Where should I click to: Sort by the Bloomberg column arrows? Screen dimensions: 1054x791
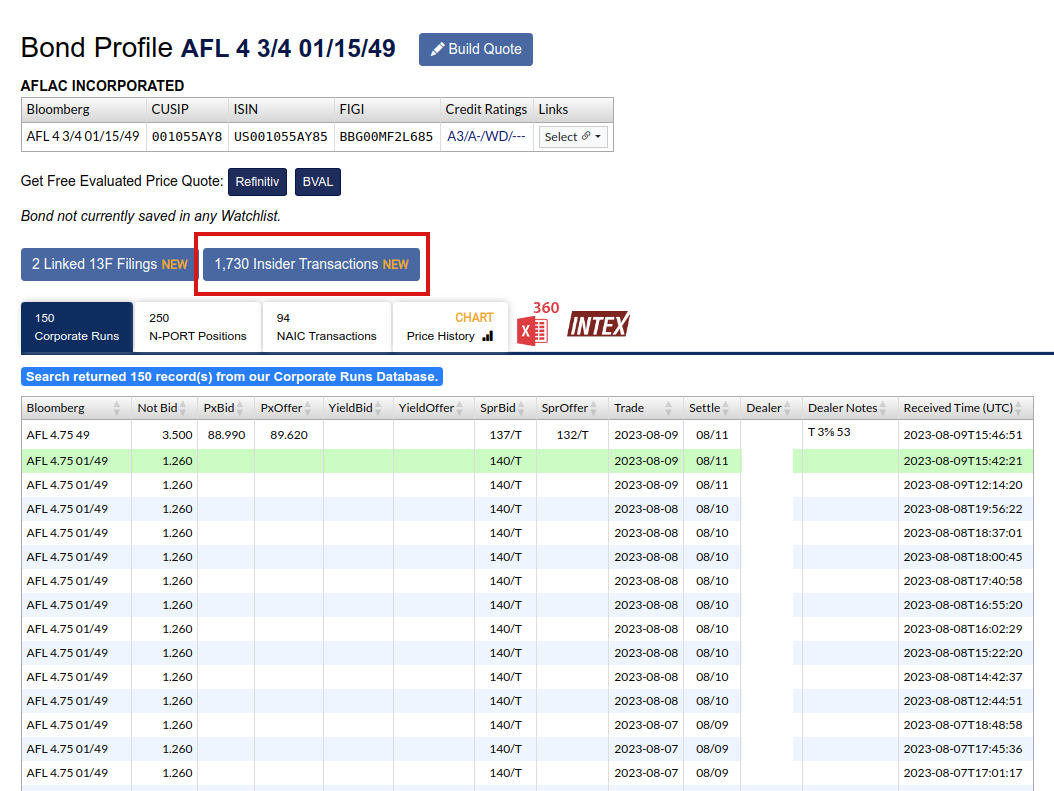(117, 408)
